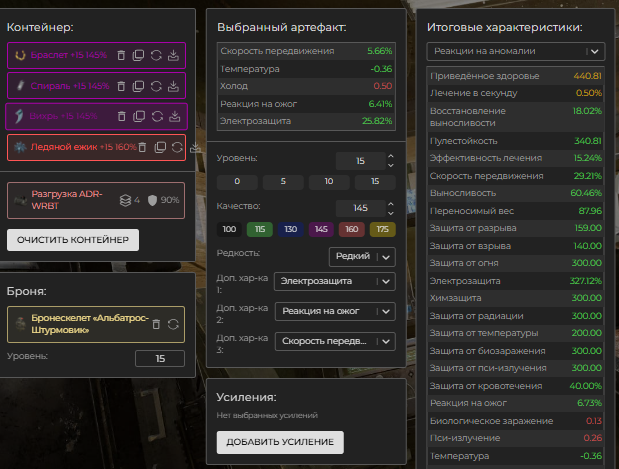Viewport: 619px width, 469px height.
Task: Delete the Вихрь artifact via trash icon
Action: coord(121,117)
